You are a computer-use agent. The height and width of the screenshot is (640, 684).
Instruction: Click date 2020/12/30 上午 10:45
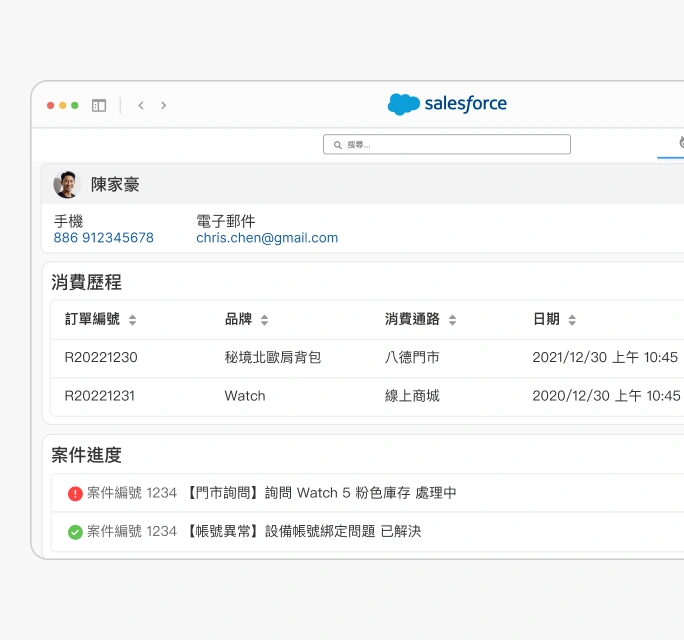point(606,396)
